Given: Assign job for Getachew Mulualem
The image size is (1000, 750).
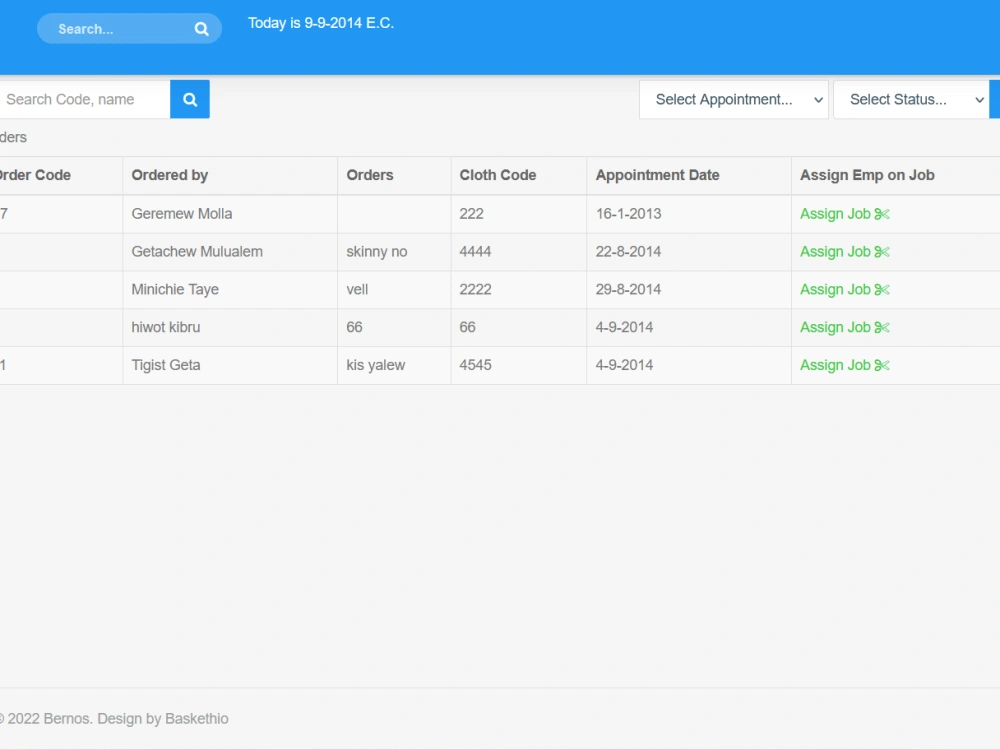Looking at the screenshot, I should (x=844, y=252).
